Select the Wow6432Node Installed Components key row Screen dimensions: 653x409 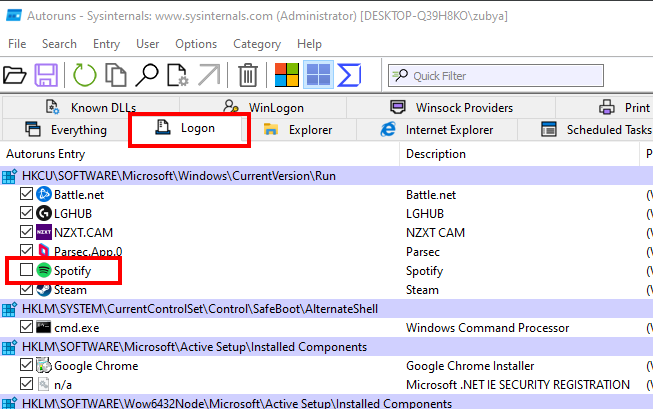click(x=326, y=403)
